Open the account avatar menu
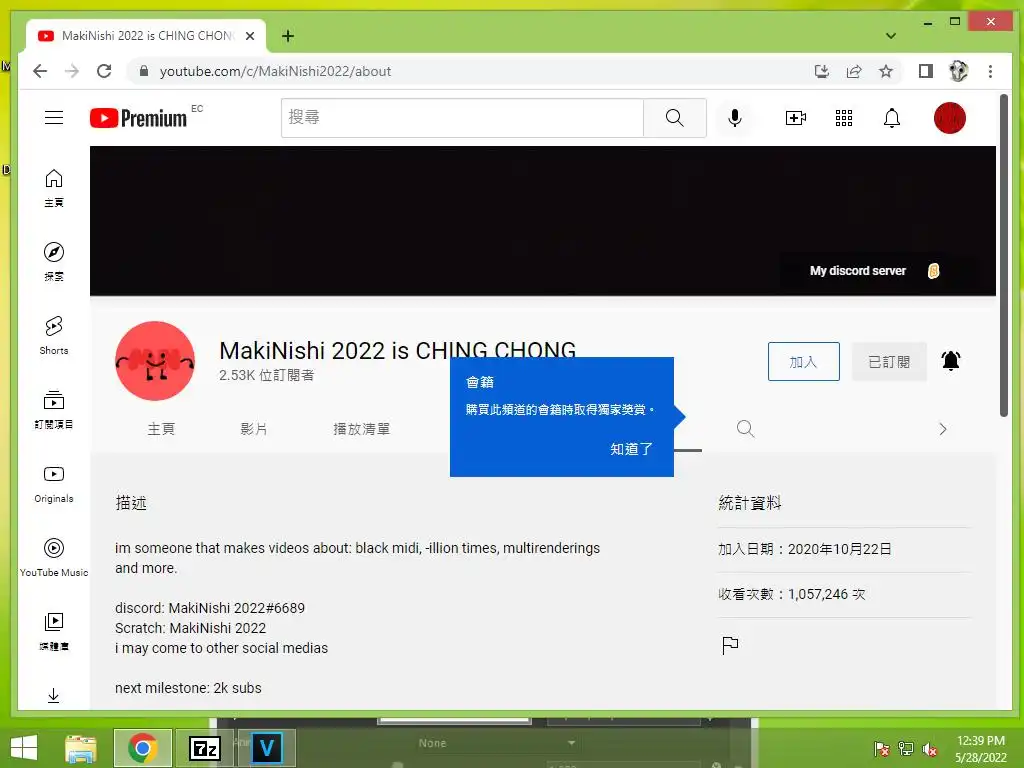Viewport: 1024px width, 768px height. click(x=950, y=118)
